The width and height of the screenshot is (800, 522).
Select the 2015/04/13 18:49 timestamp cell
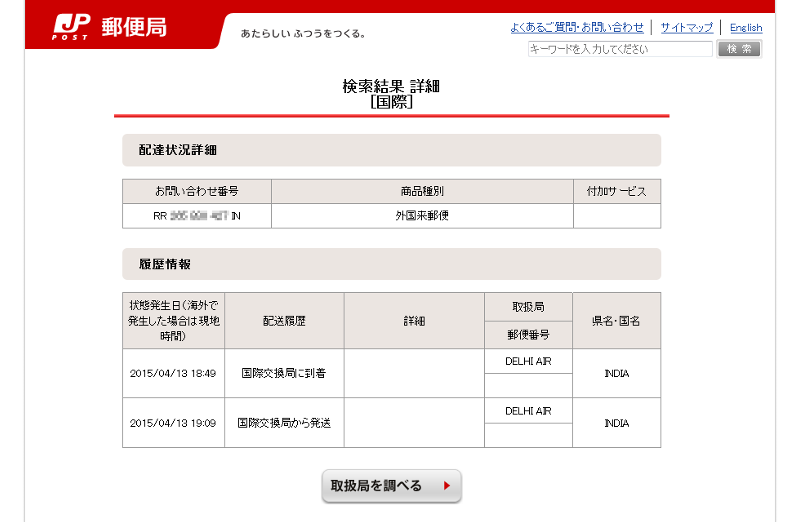click(x=173, y=373)
